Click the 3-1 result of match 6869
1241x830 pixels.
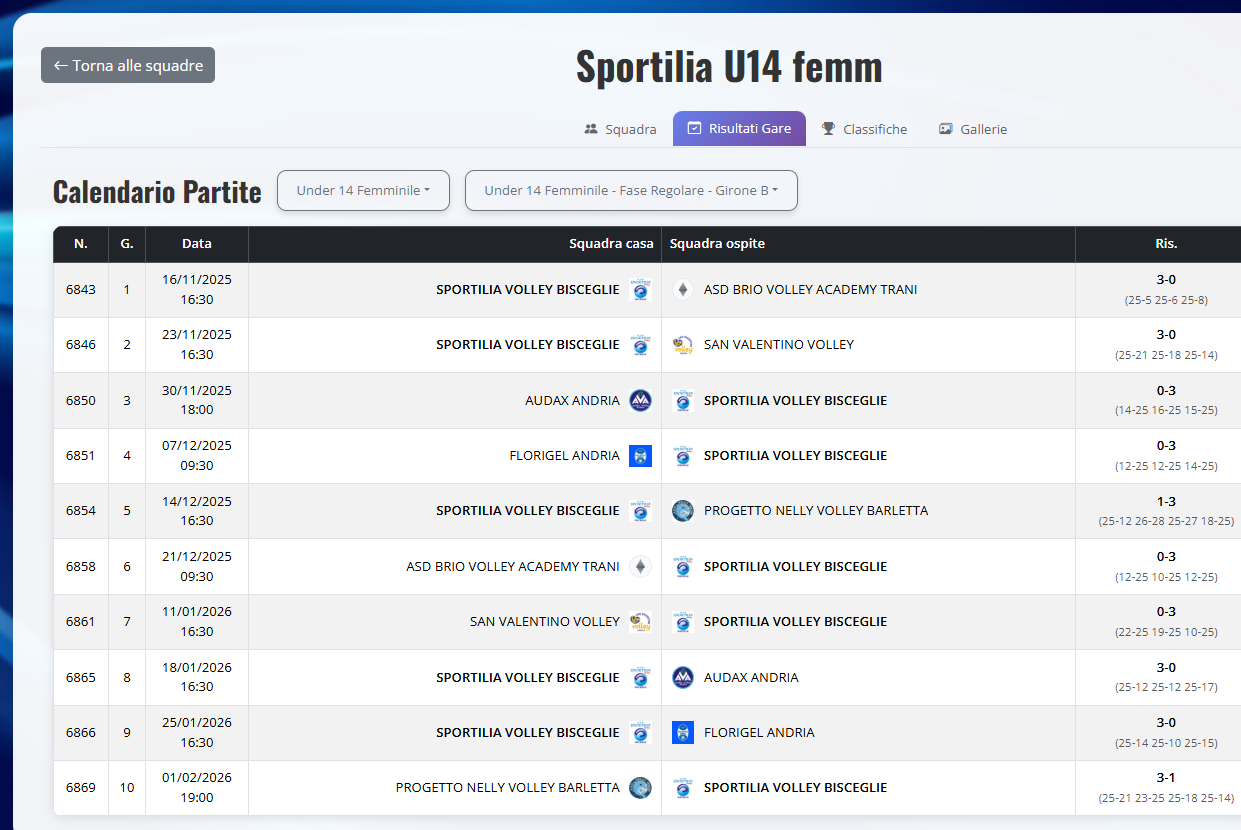1166,778
